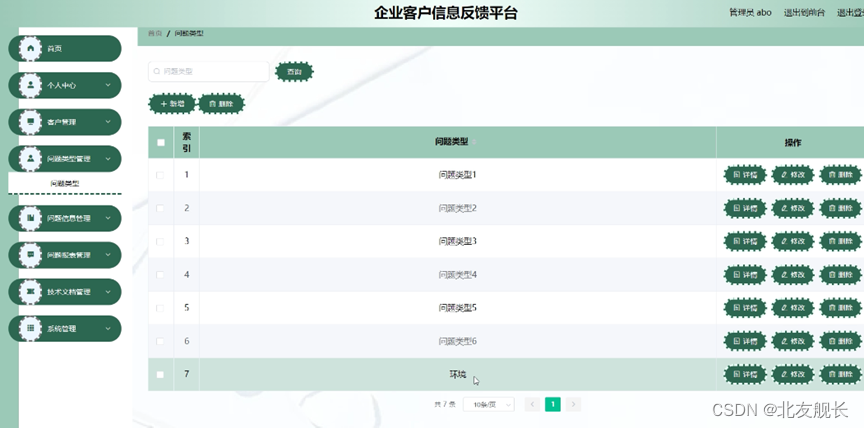The image size is (864, 428).
Task: Click 修改 for 问题类型6 row
Action: 793,341
